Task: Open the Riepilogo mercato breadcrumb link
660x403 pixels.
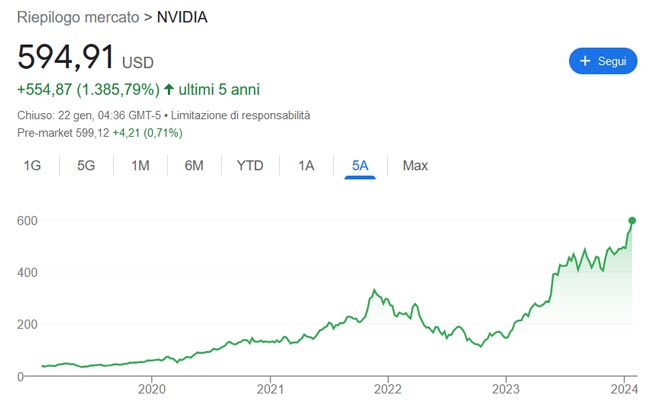Action: click(78, 18)
